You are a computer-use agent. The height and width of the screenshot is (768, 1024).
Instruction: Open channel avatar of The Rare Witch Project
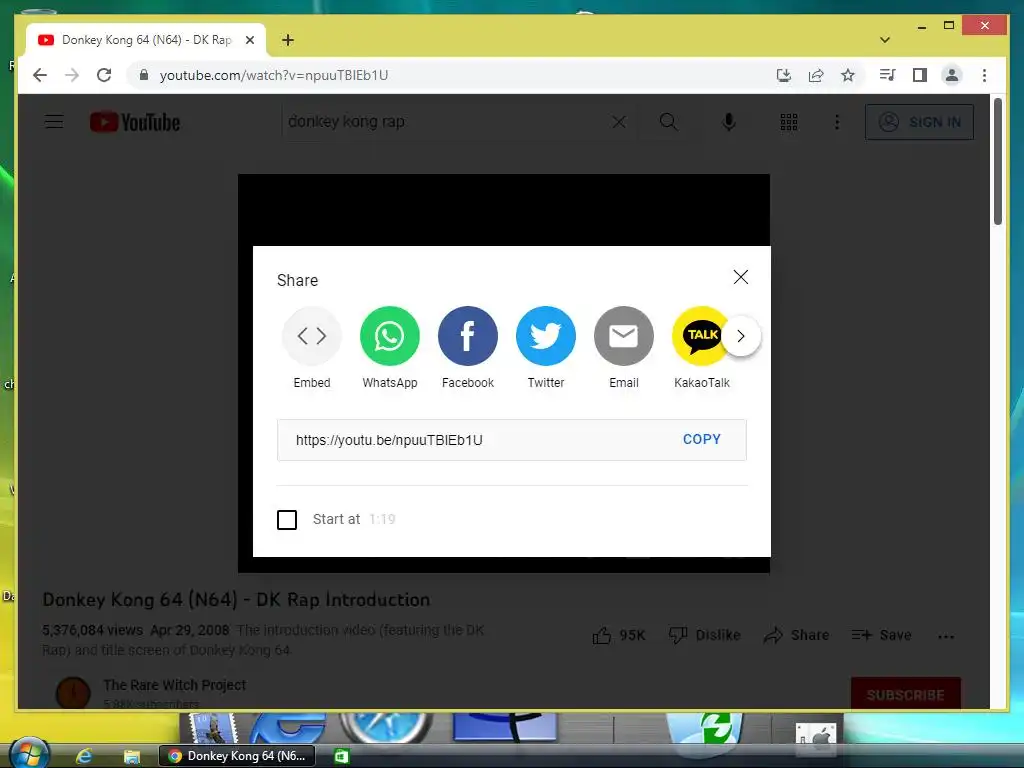[72, 692]
